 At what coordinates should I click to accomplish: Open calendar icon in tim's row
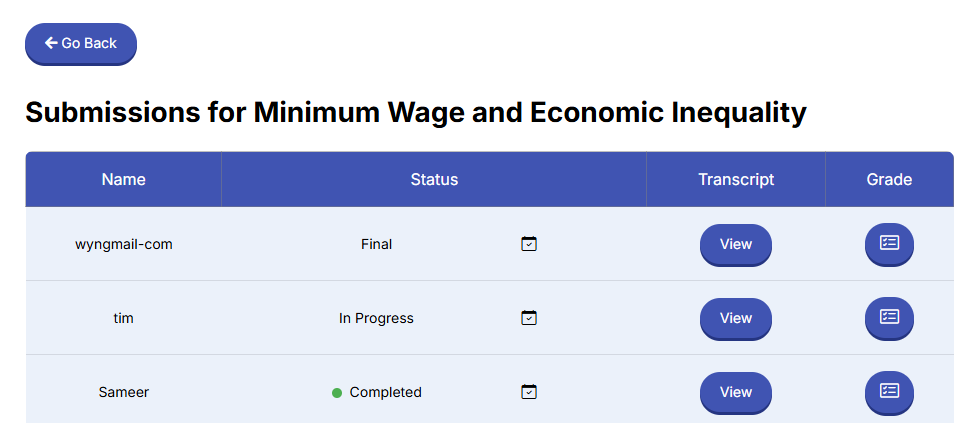(x=529, y=318)
